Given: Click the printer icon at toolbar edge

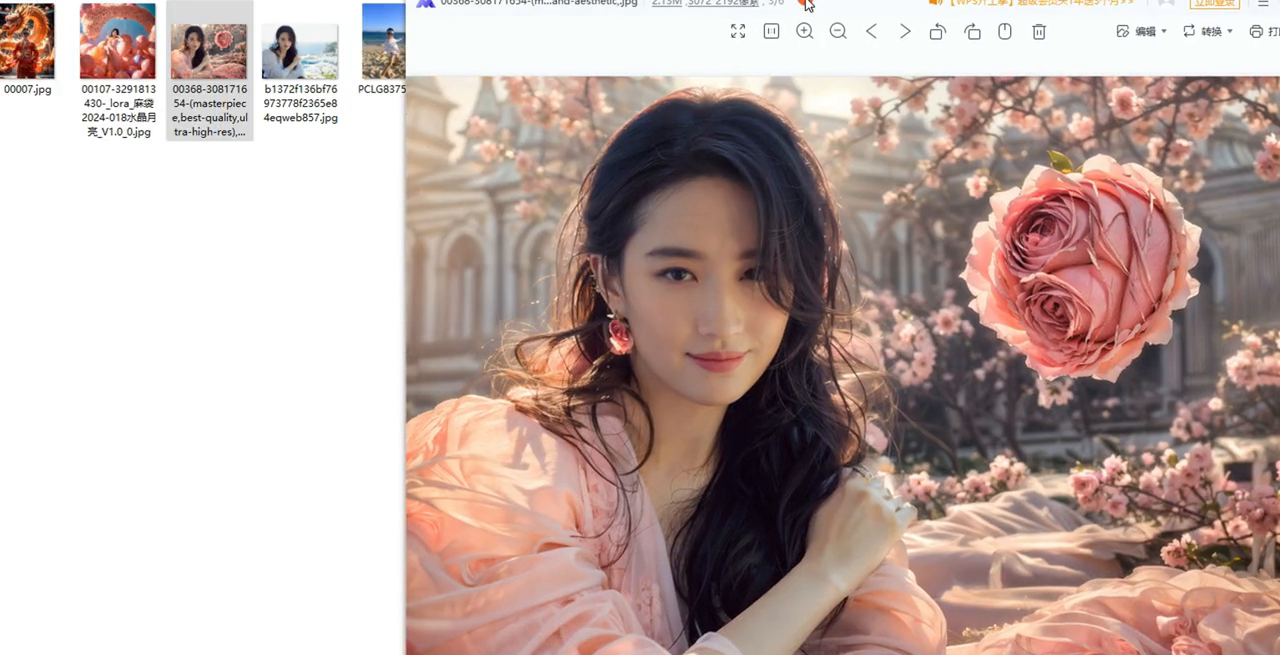Looking at the screenshot, I should [1257, 32].
